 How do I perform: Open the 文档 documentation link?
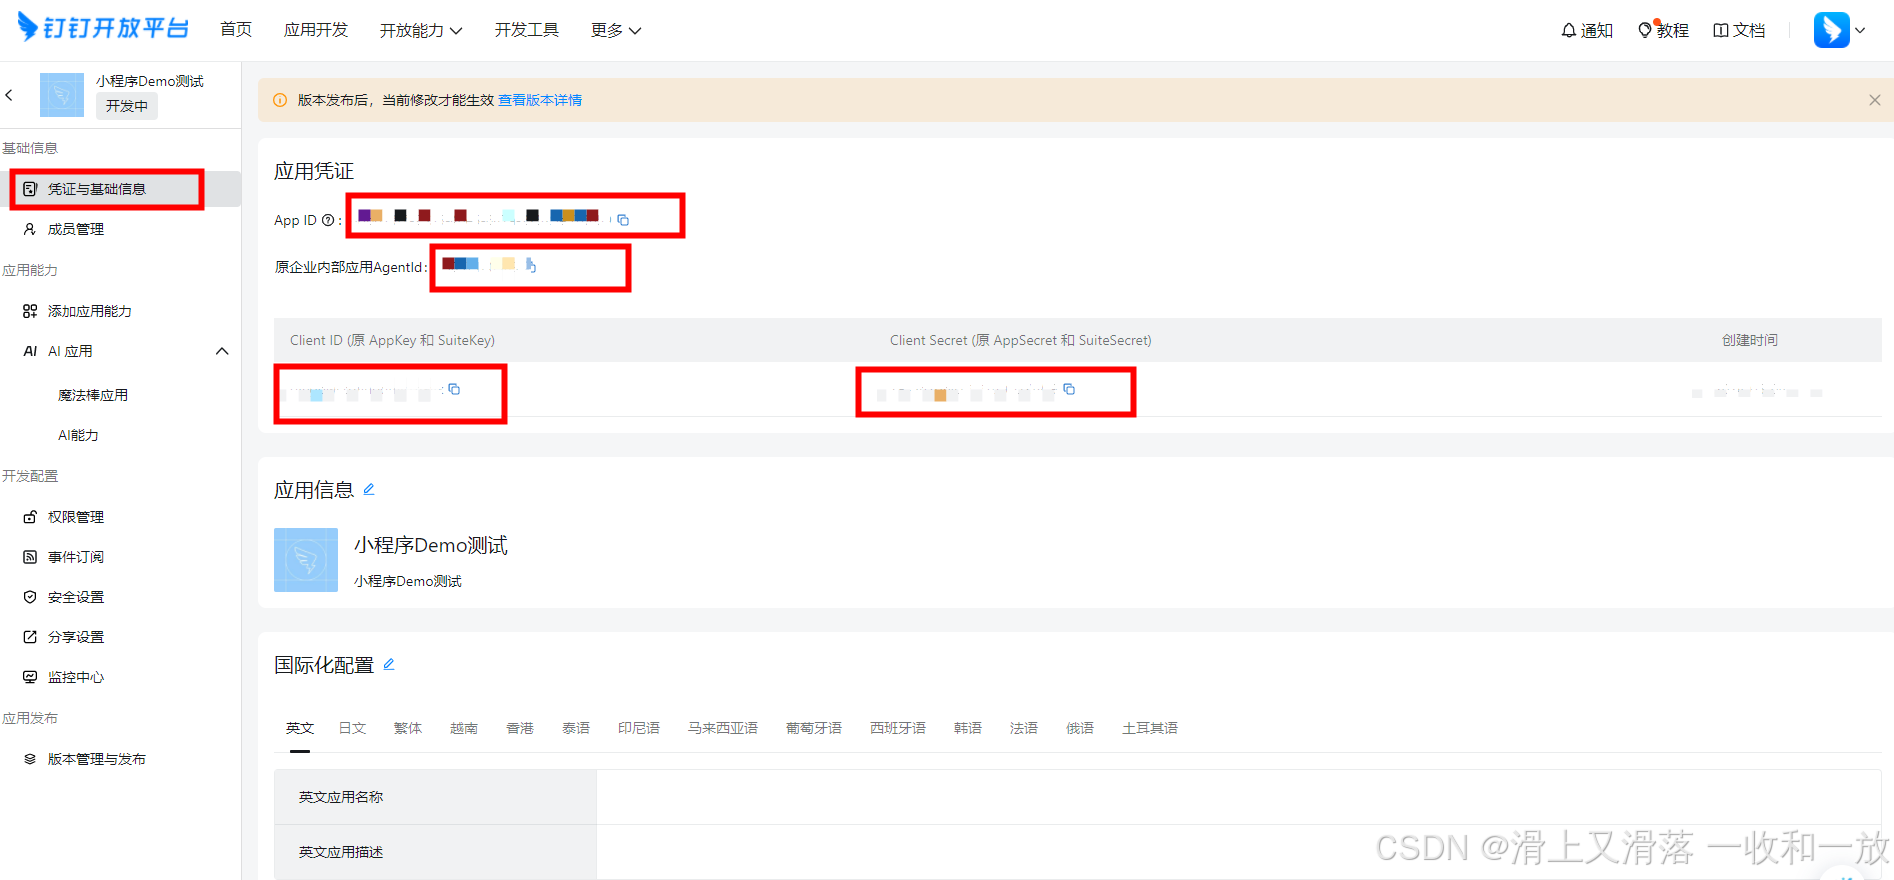[x=1739, y=31]
